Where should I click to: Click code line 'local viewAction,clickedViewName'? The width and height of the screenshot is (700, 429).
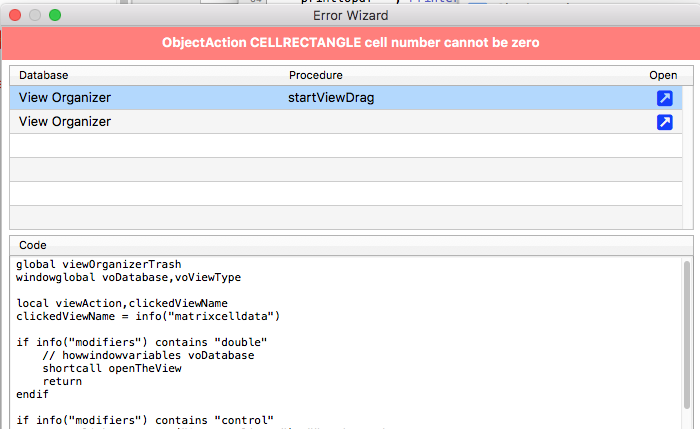click(x=122, y=303)
